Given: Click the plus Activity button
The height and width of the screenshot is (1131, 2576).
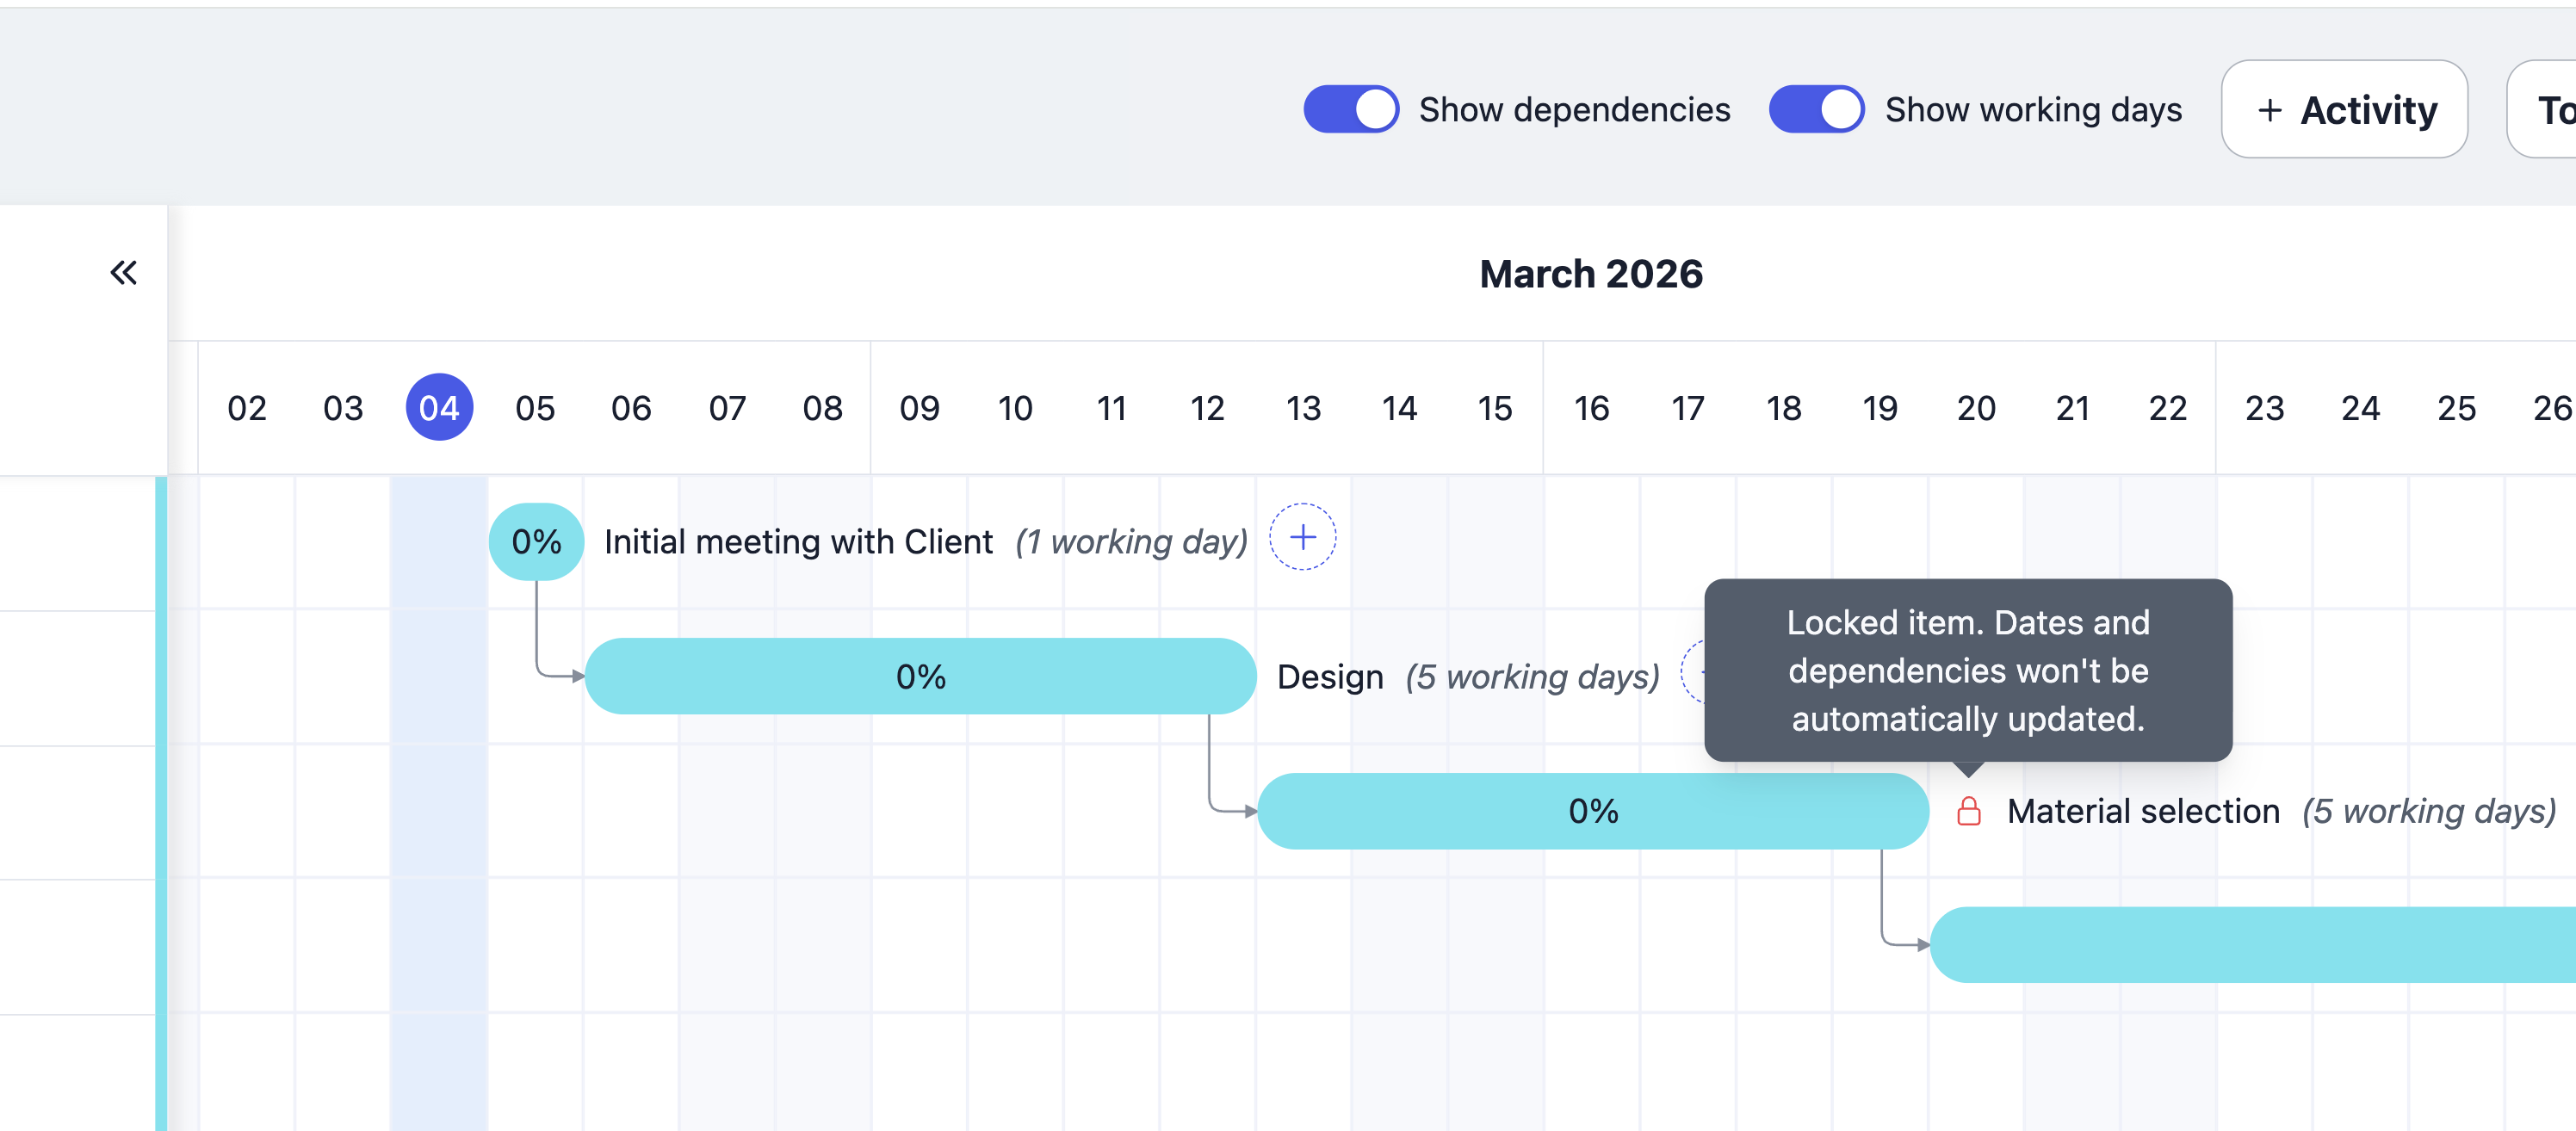Looking at the screenshot, I should (2344, 109).
